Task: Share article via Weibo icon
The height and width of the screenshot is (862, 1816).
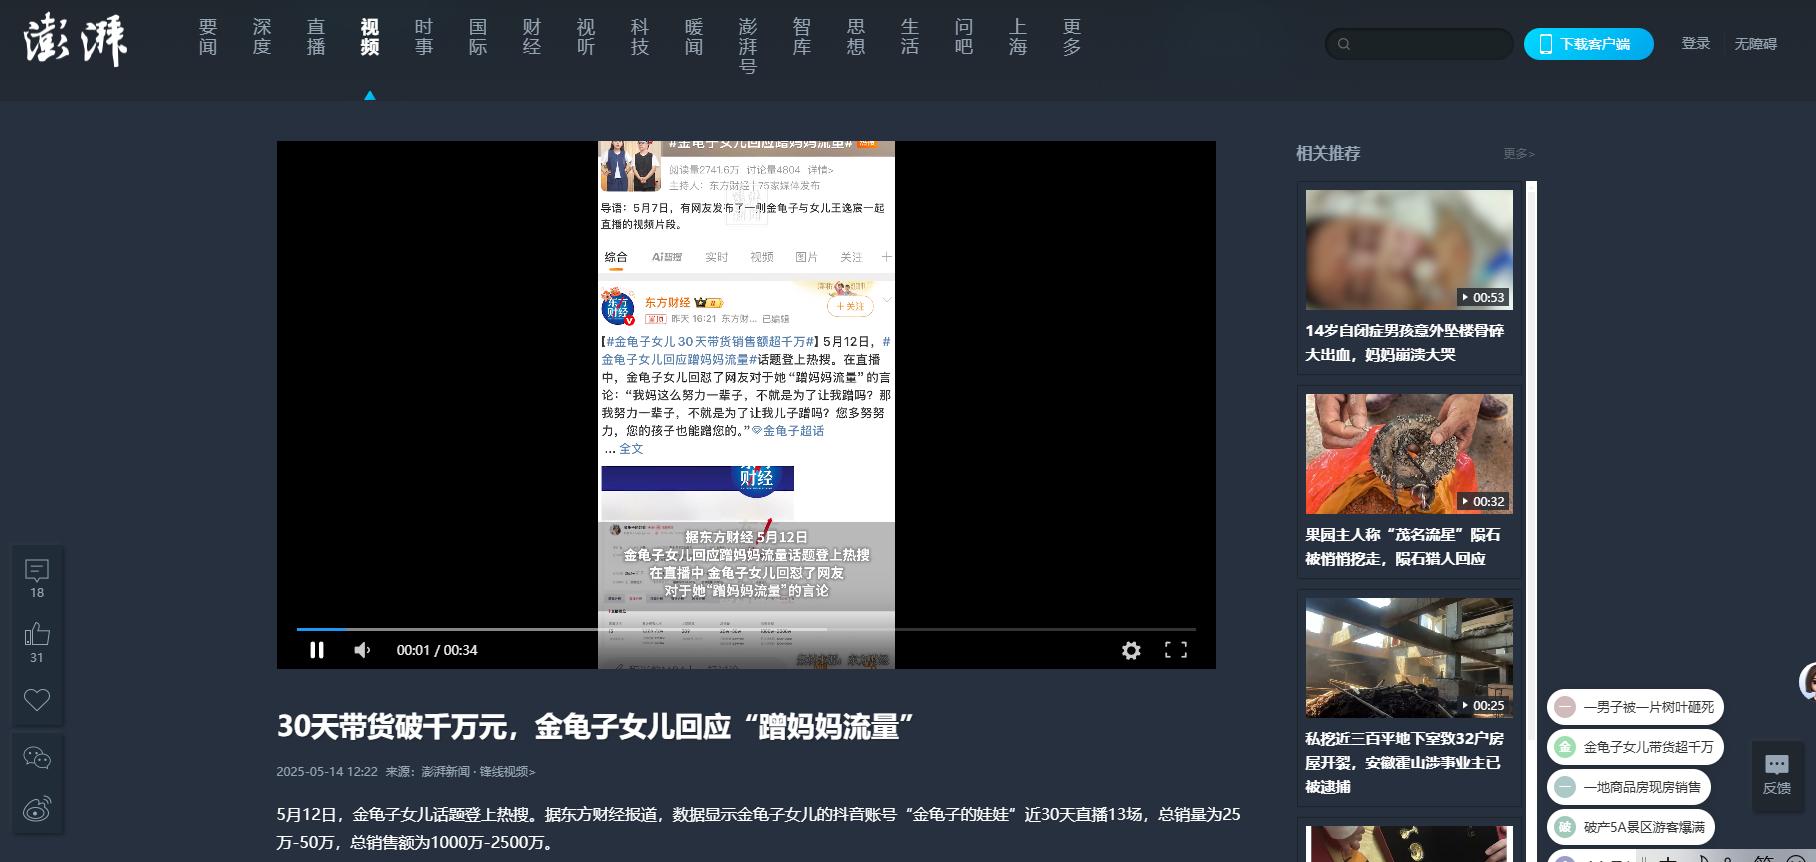Action: [37, 808]
